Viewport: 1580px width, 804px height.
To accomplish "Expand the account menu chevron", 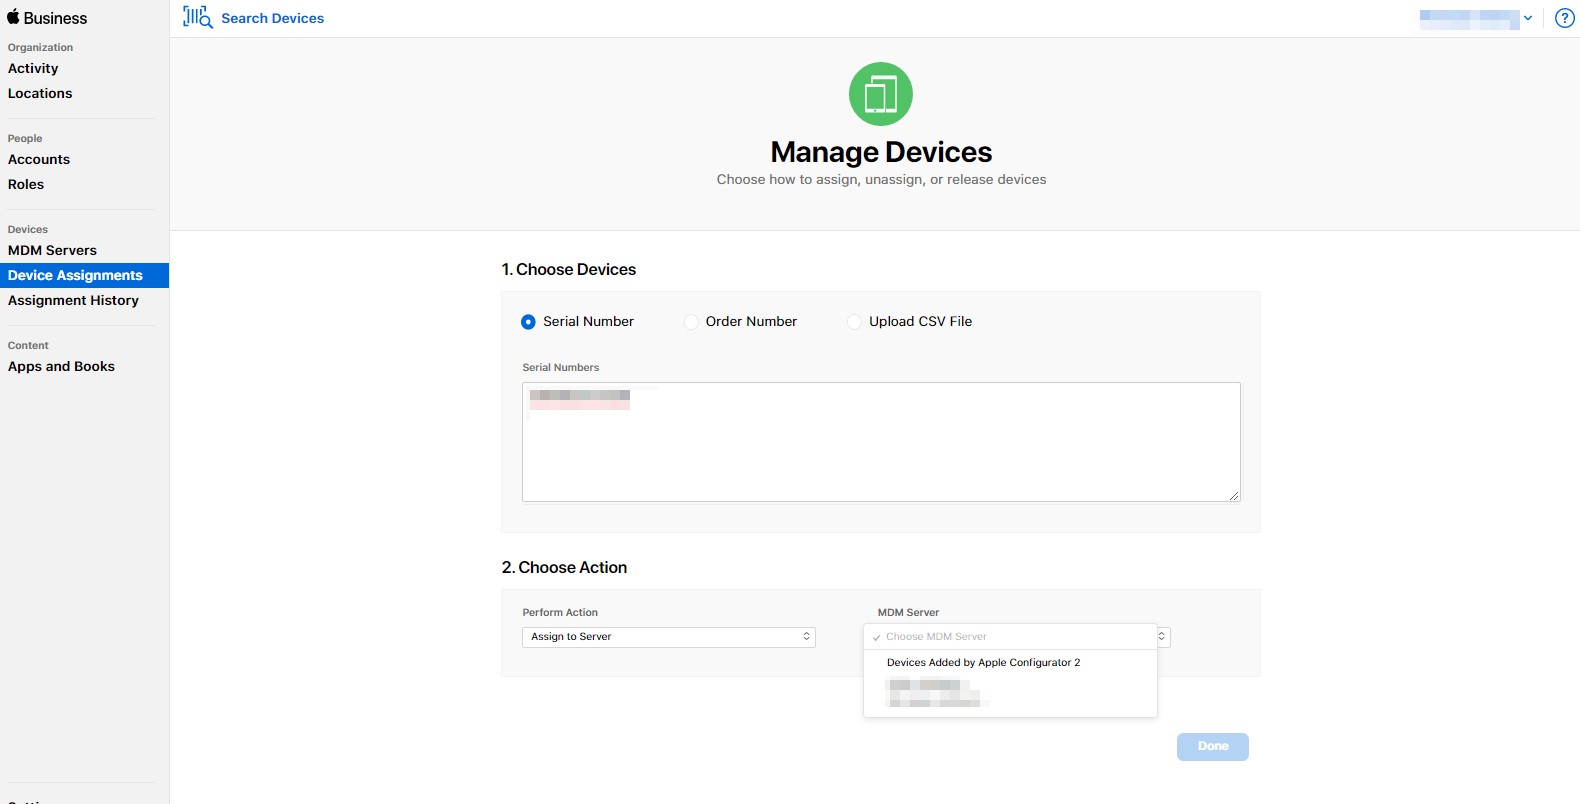I will [x=1528, y=18].
